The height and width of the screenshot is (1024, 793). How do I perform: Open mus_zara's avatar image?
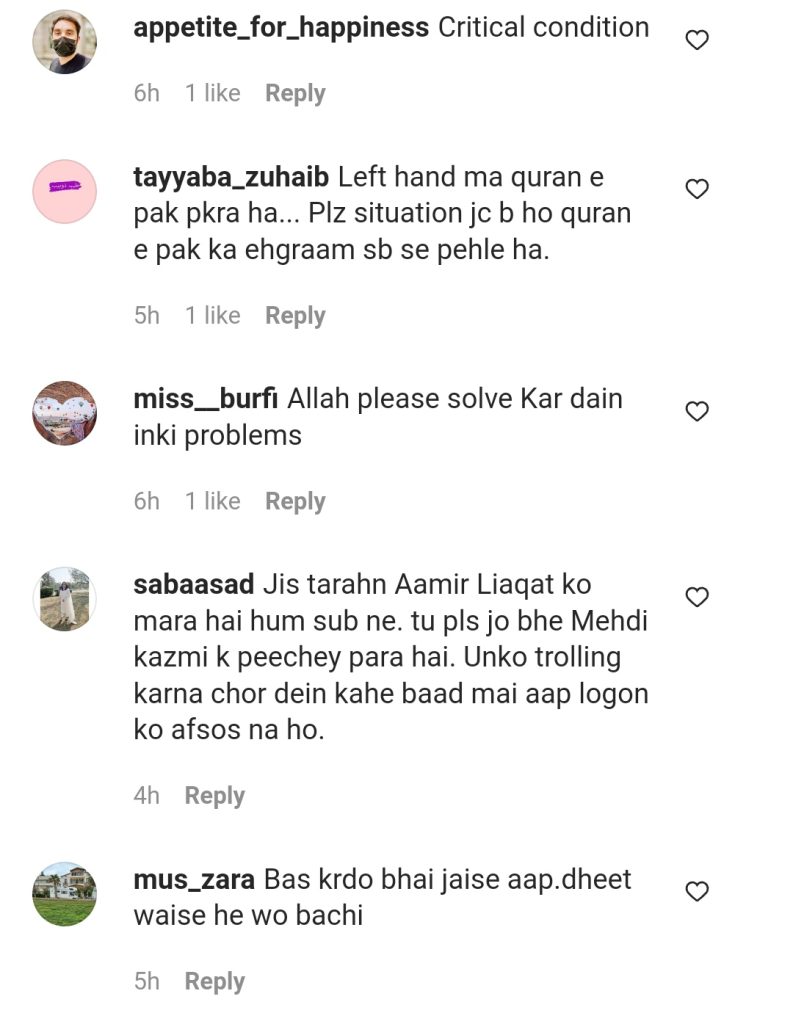(65, 893)
